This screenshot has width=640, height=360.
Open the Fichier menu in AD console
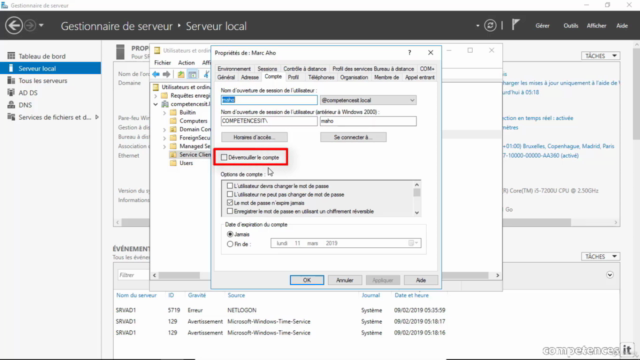(162, 62)
